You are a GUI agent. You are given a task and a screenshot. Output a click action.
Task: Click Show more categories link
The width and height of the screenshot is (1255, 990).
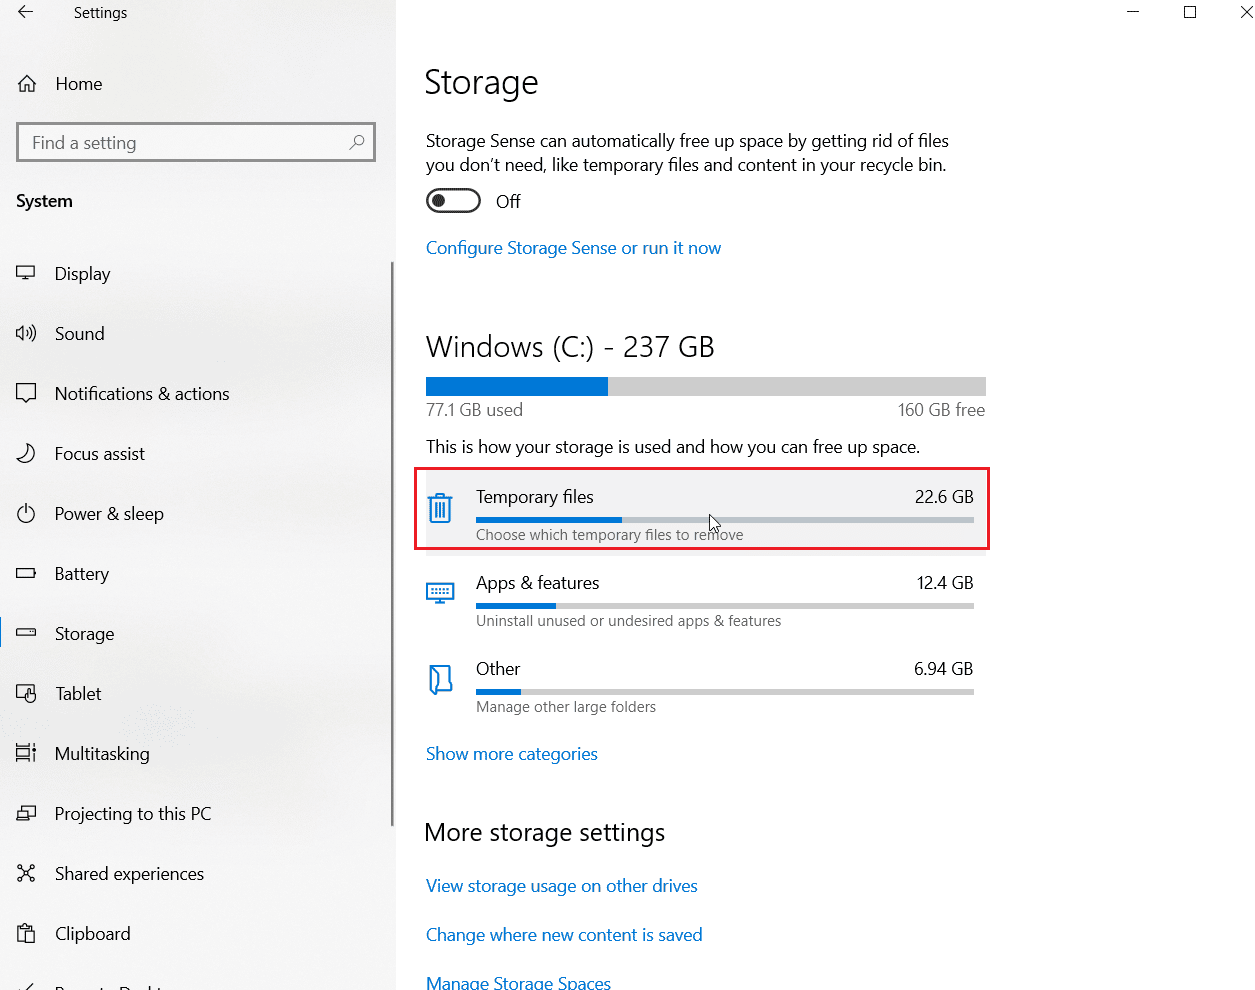pos(512,754)
